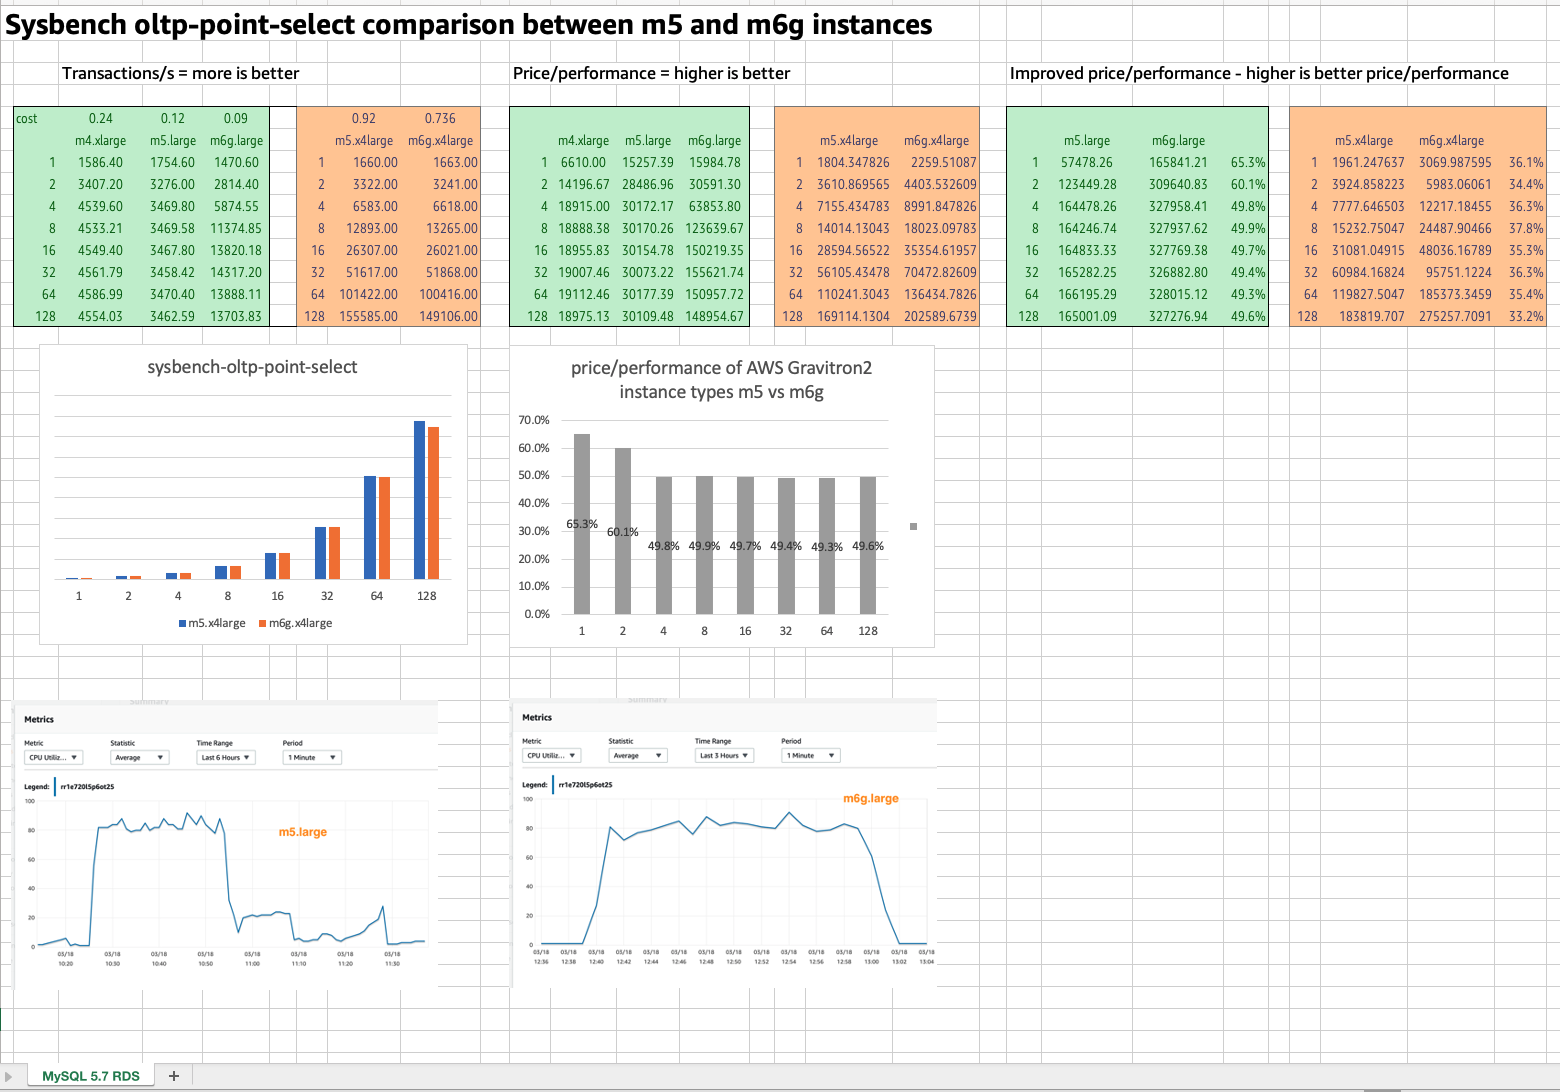The height and width of the screenshot is (1092, 1560).
Task: Open Period 1 Minute dropdown in m6g.large panel
Action: coord(810,755)
